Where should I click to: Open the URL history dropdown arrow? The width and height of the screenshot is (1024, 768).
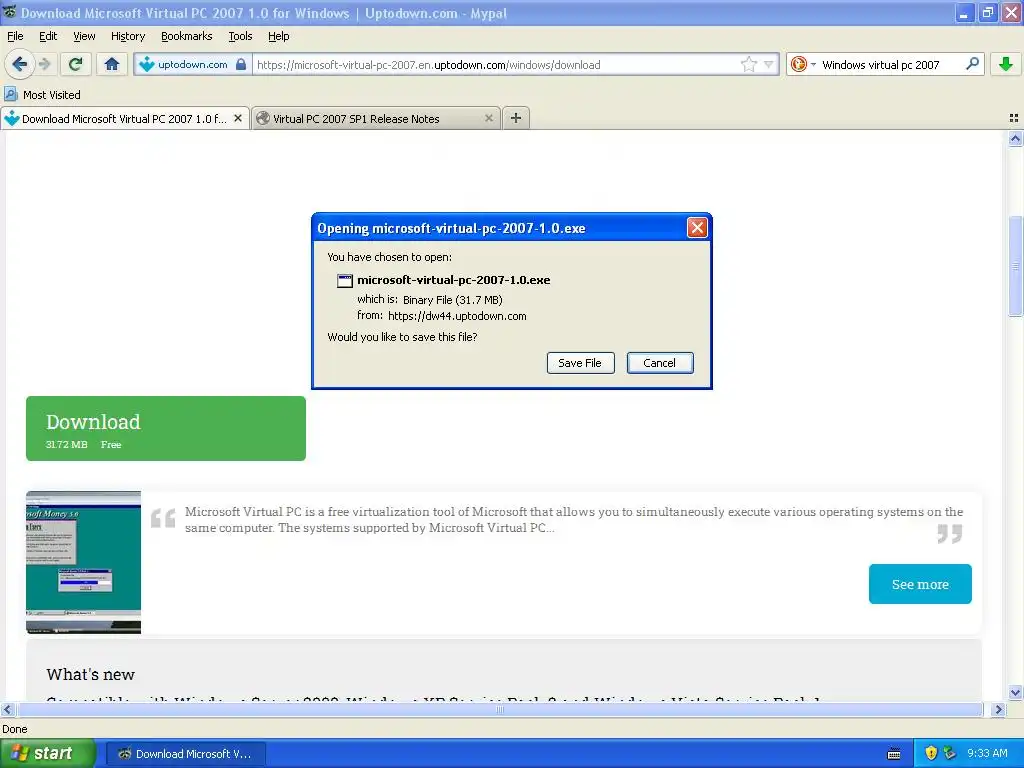(x=769, y=65)
